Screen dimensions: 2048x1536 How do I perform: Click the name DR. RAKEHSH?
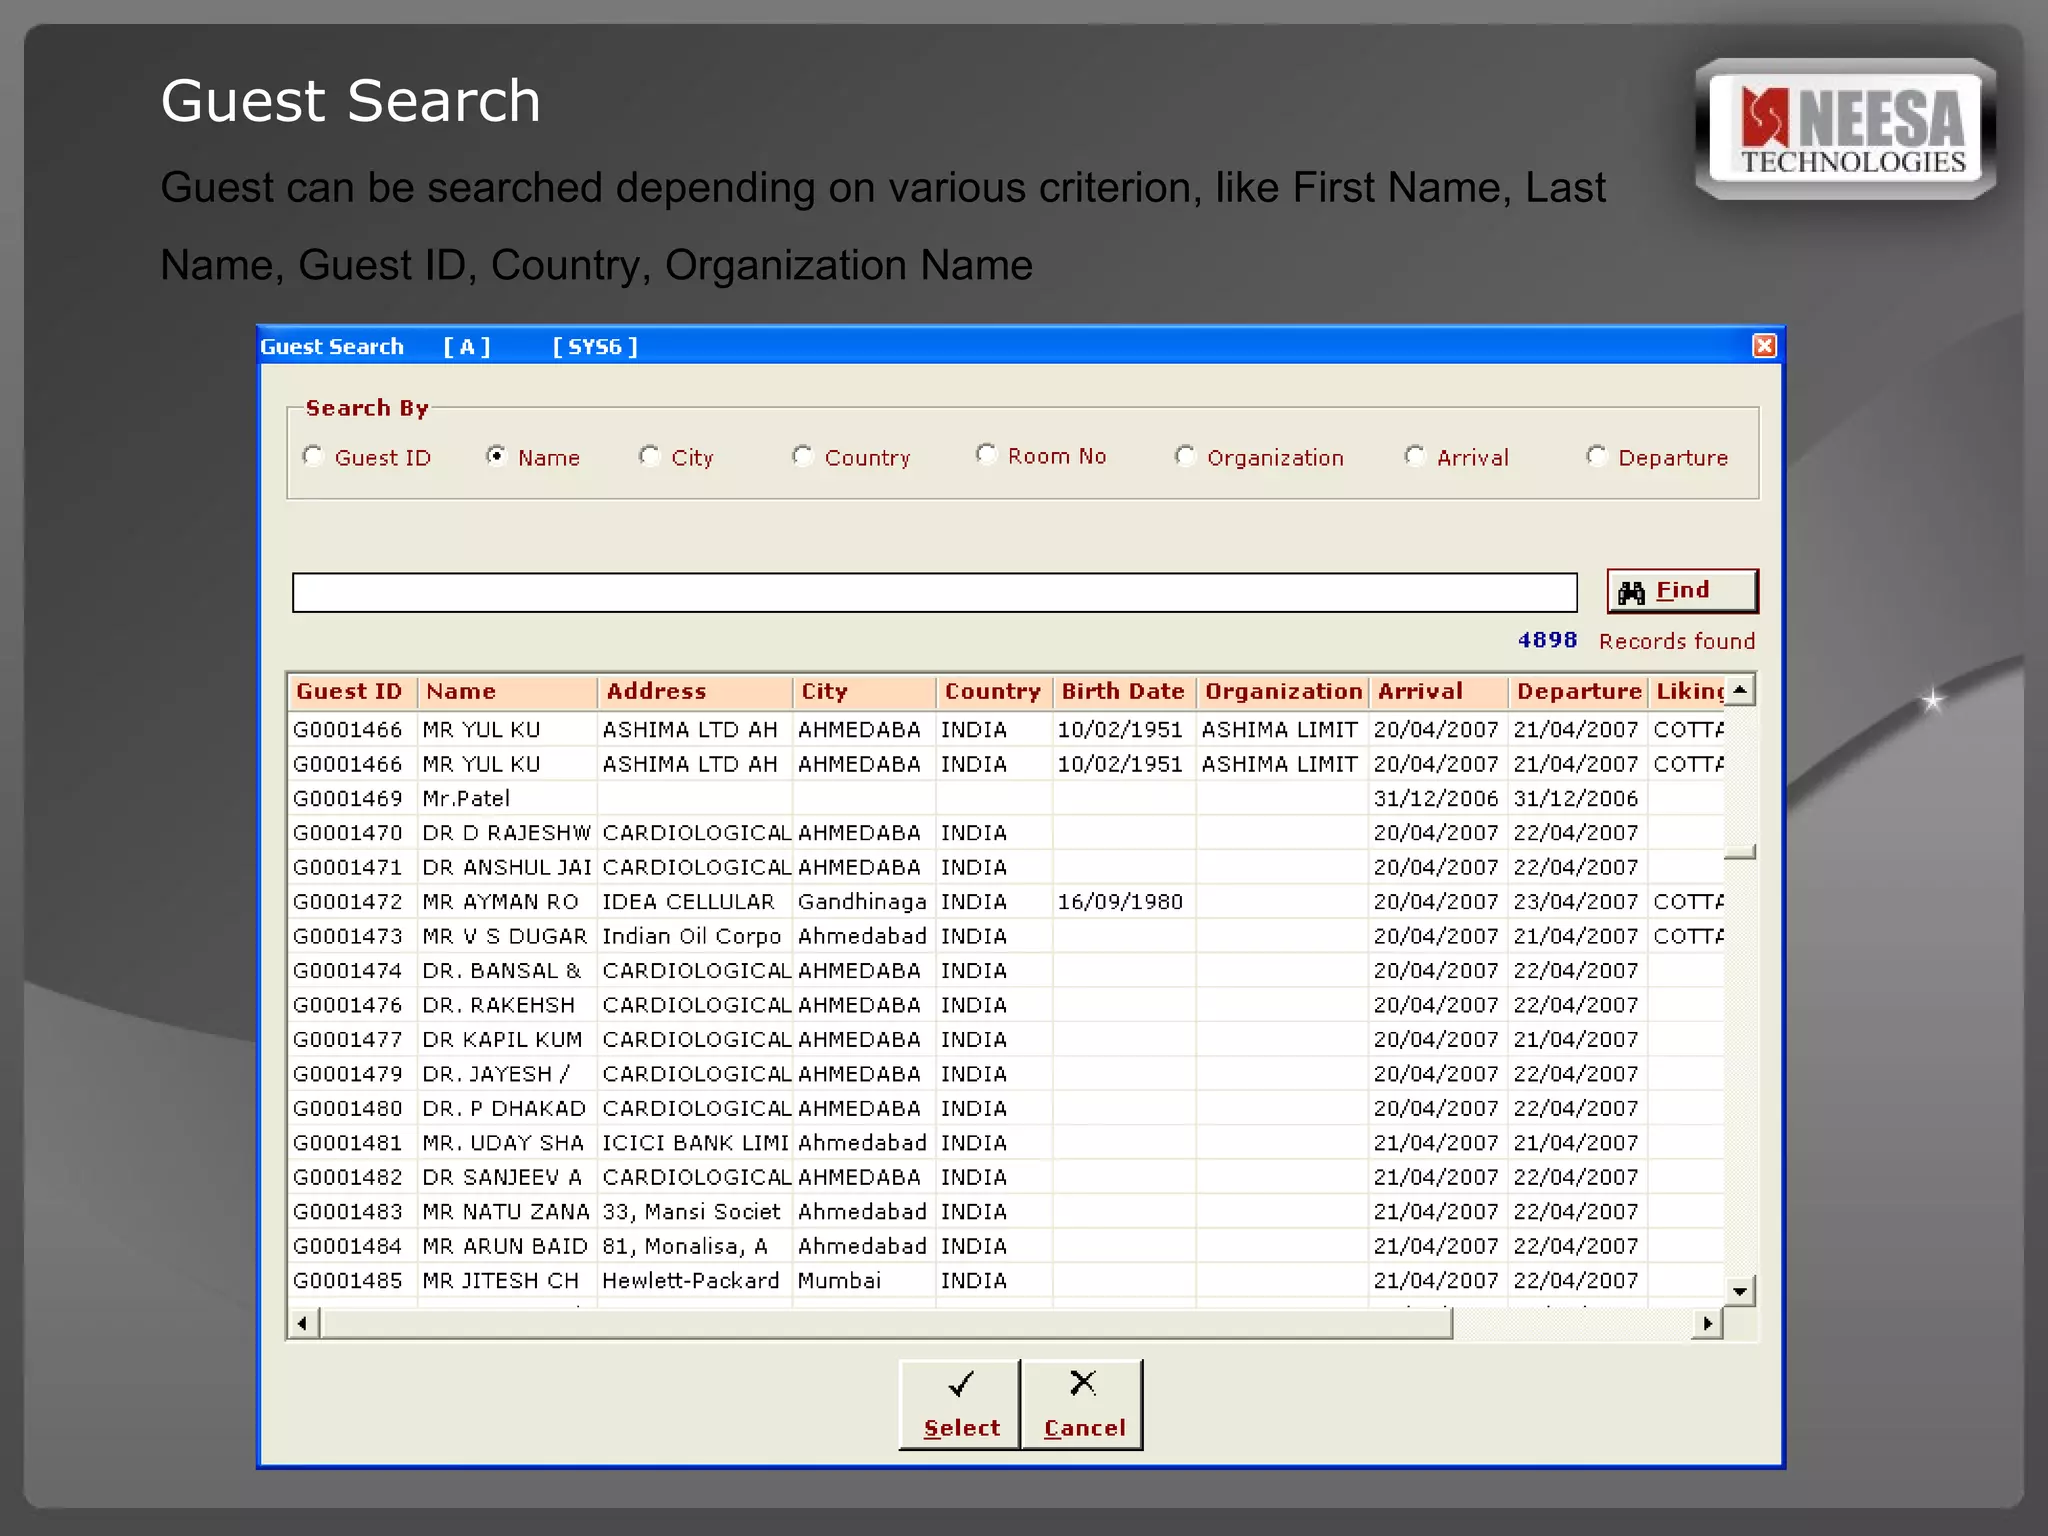tap(498, 1005)
